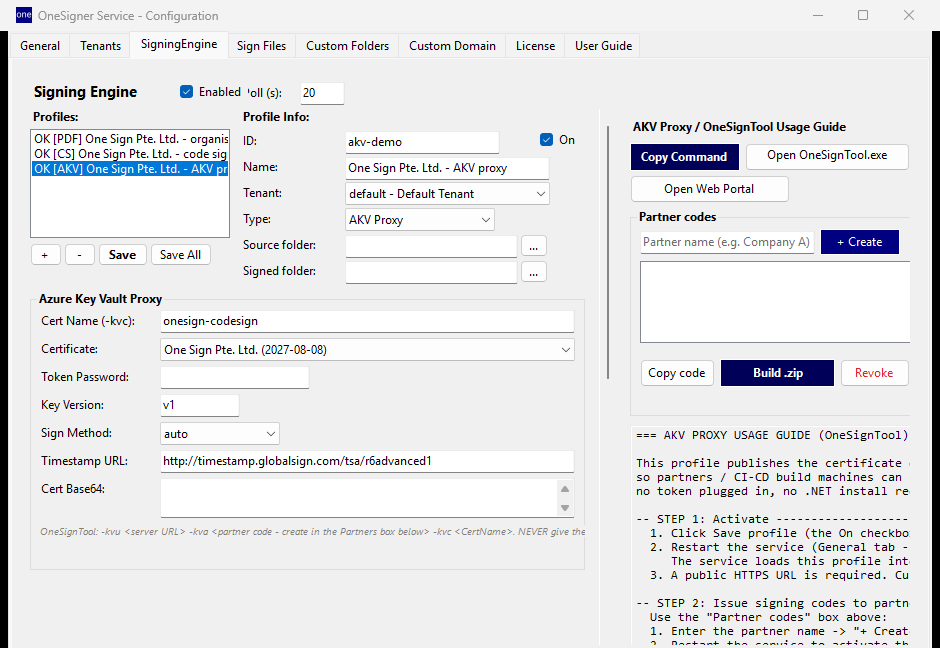The image size is (940, 648).
Task: Browse for Signed folder with ellipsis button
Action: tap(534, 273)
